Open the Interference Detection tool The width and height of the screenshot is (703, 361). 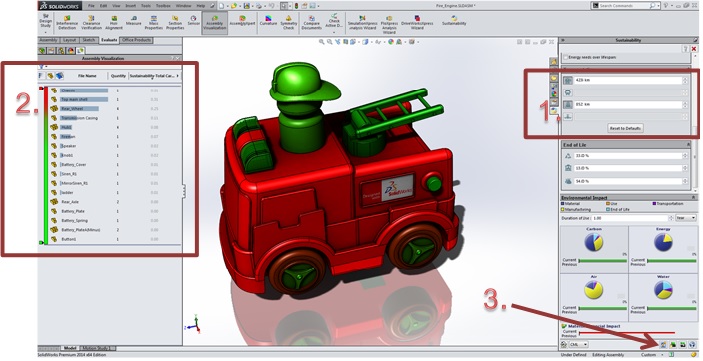[x=67, y=22]
